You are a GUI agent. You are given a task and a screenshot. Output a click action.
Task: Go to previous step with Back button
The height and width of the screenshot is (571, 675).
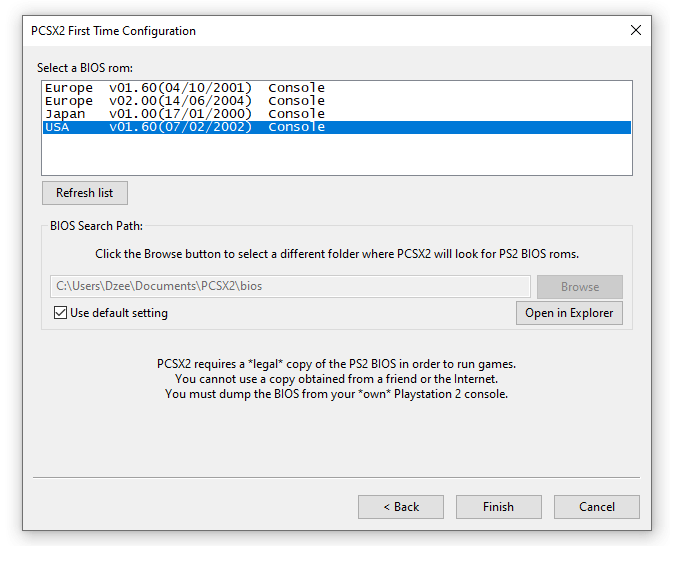401,507
